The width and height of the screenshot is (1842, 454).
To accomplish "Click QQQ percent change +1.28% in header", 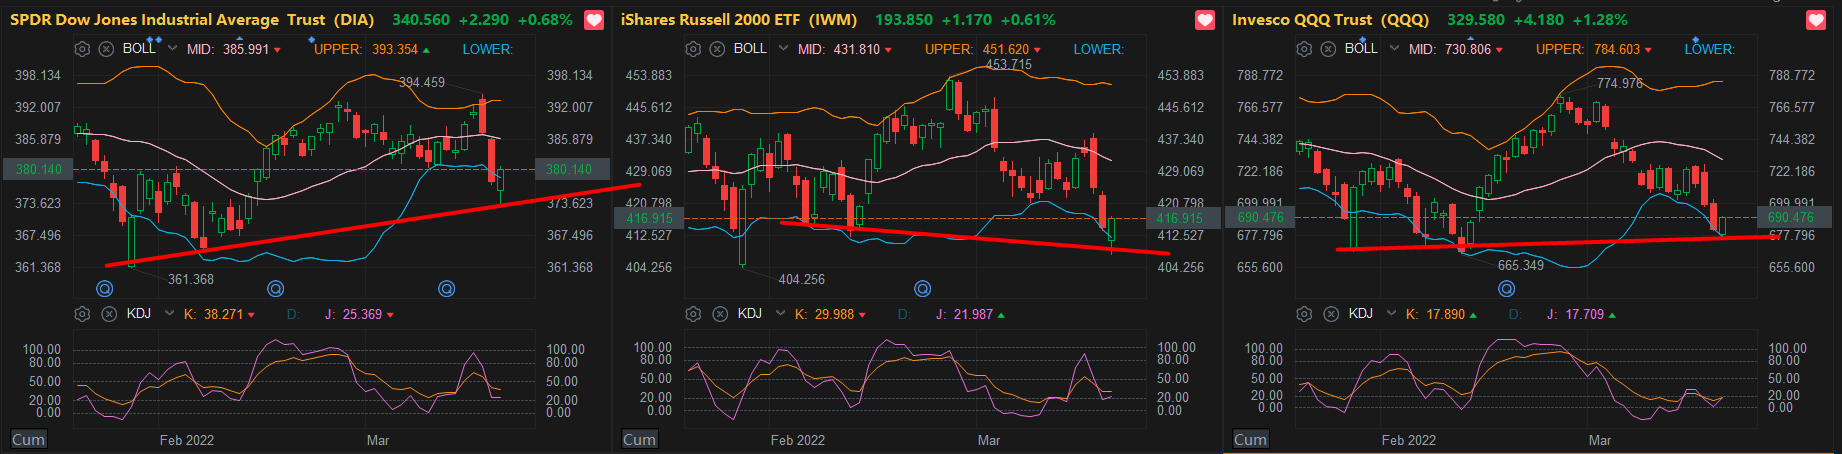I will tap(1600, 20).
